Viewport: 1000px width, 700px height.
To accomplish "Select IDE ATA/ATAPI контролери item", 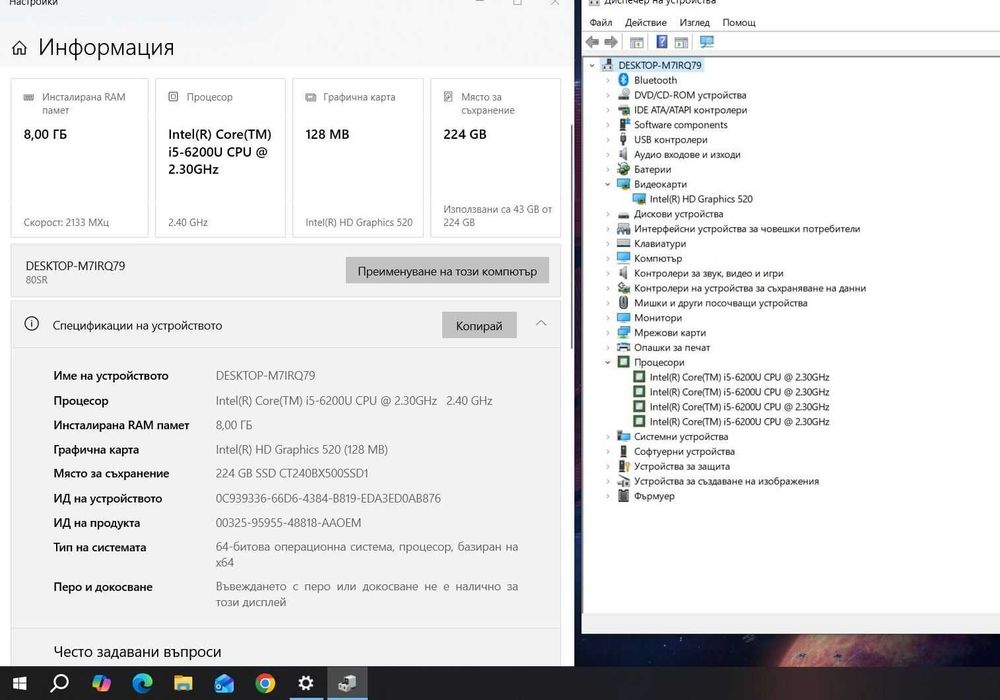I will (x=690, y=110).
